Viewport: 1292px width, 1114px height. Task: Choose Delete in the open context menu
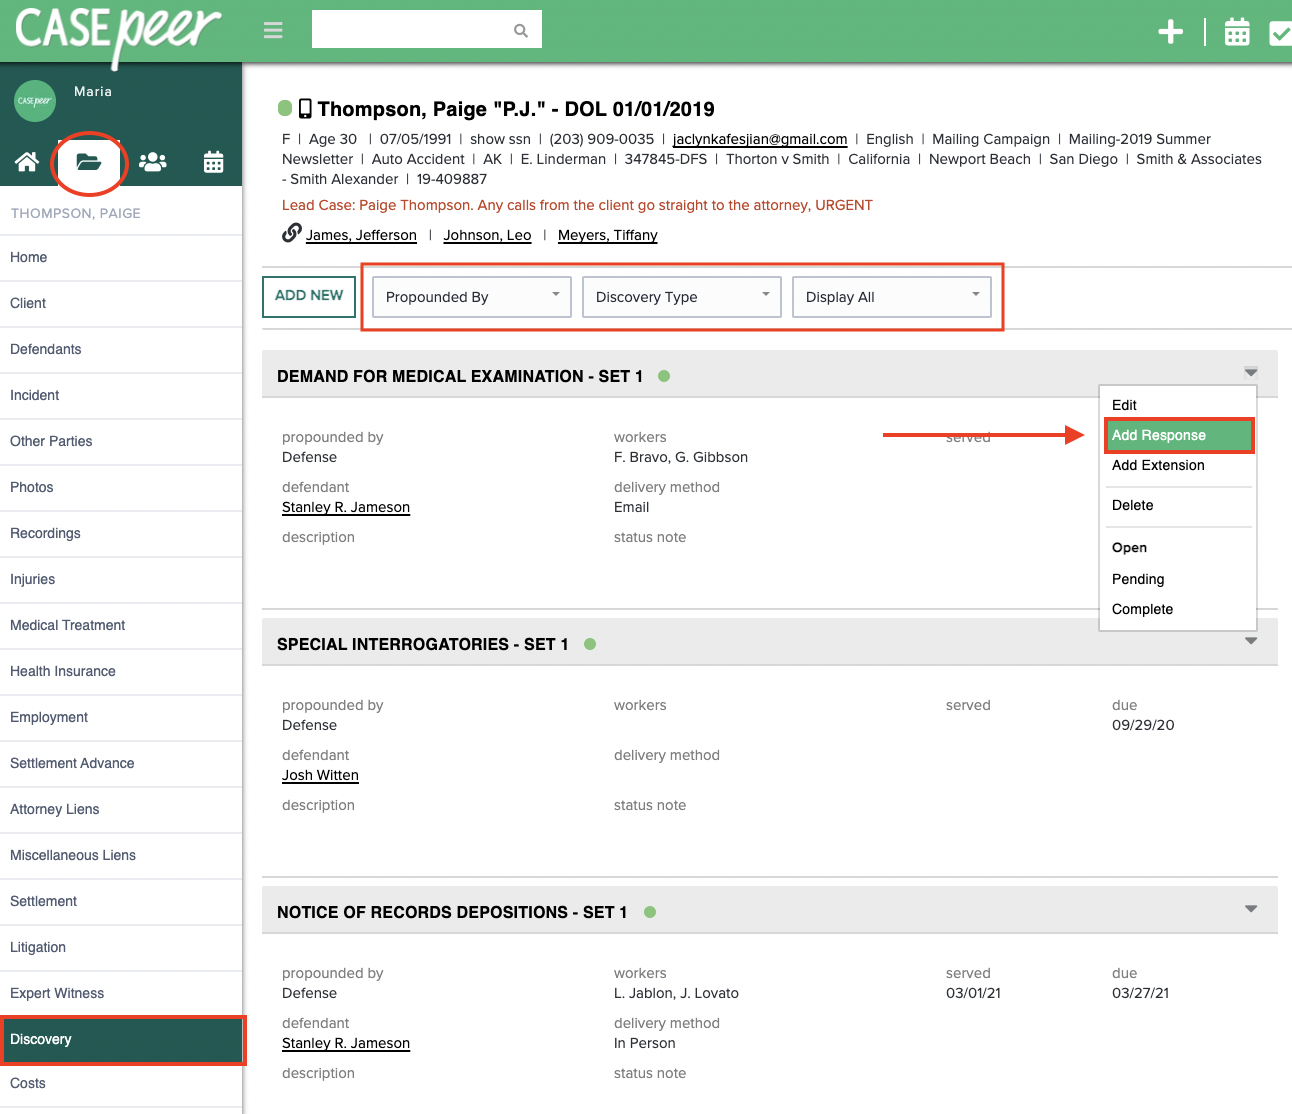[x=1132, y=505]
